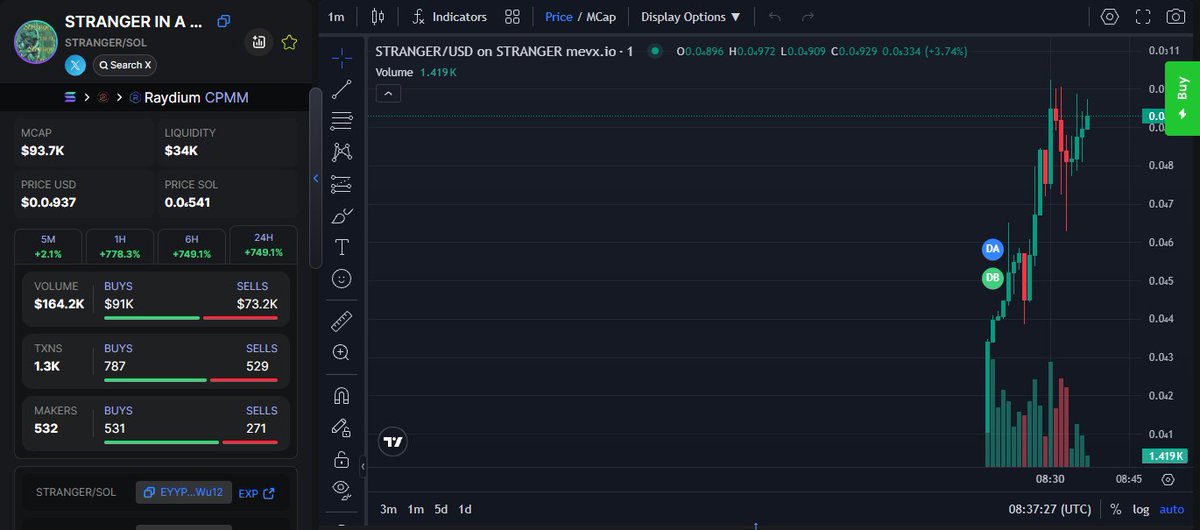The image size is (1200, 530).
Task: Set chart range to 1d
Action: click(x=465, y=509)
